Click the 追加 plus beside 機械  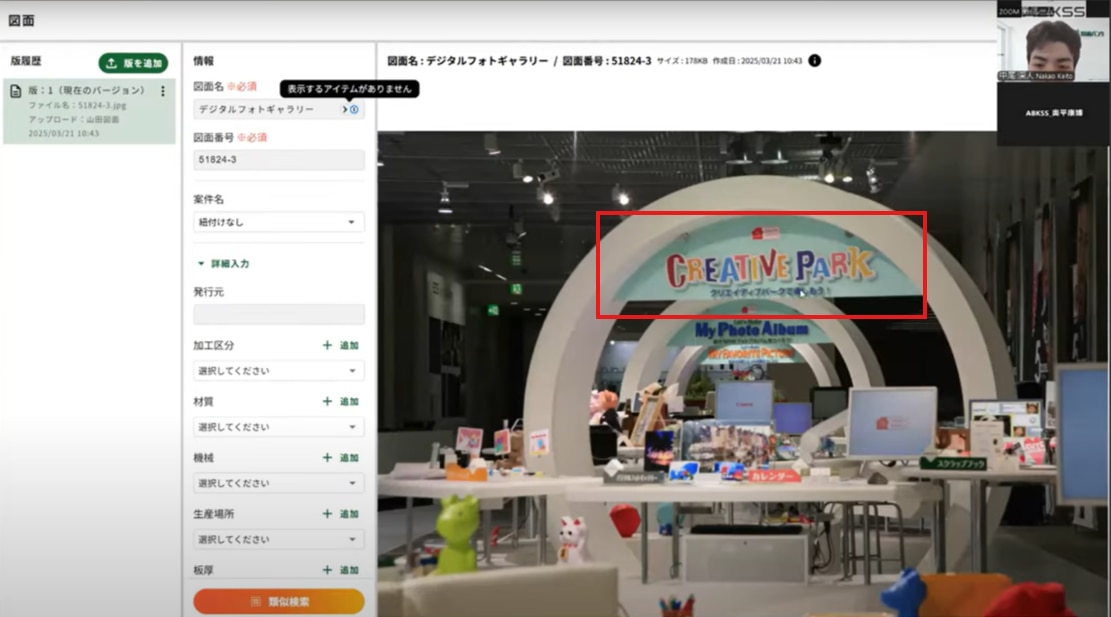(x=341, y=458)
